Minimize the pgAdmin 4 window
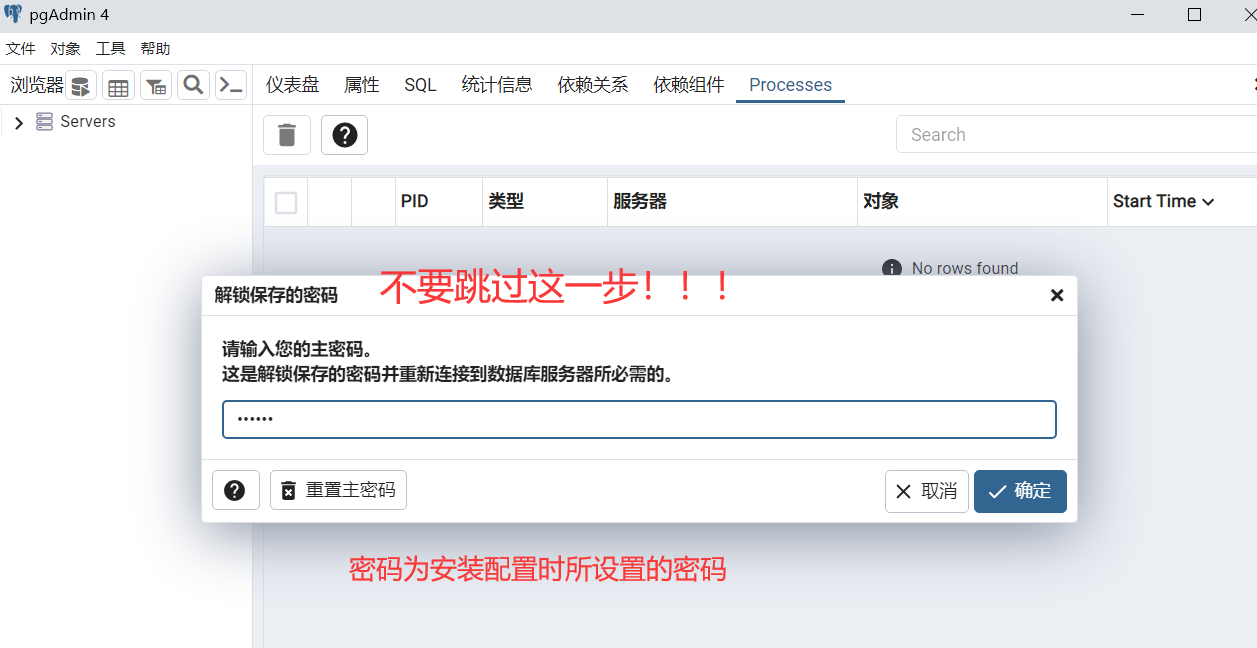Screen dimensions: 1257x648 [x=1139, y=14]
